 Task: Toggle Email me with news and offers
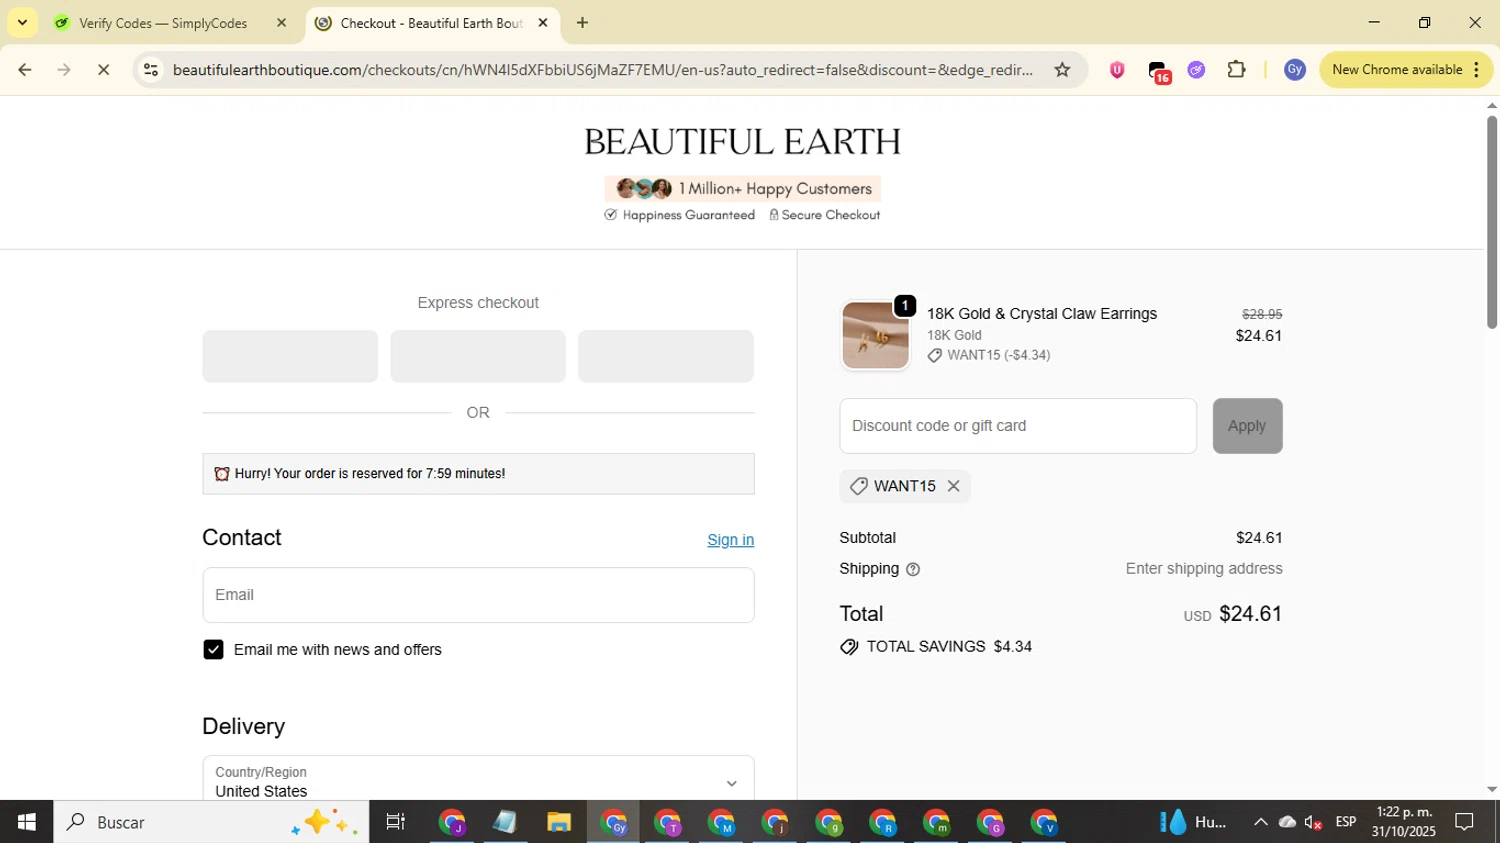[x=213, y=650]
